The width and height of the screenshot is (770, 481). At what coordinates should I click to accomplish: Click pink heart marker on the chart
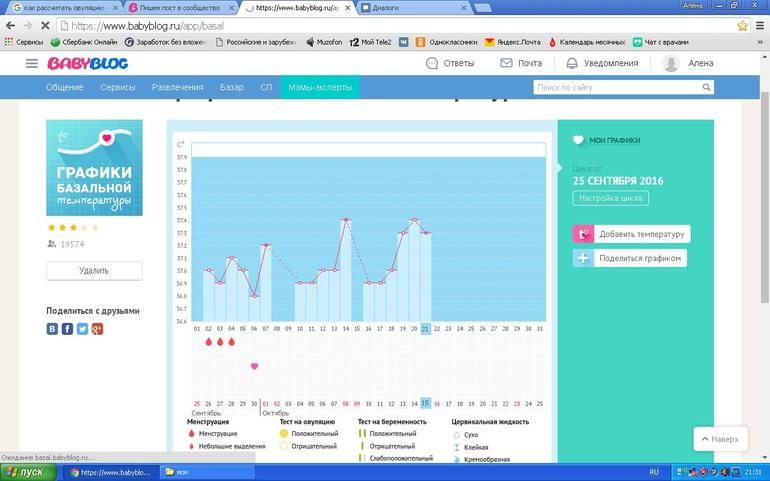(x=254, y=366)
